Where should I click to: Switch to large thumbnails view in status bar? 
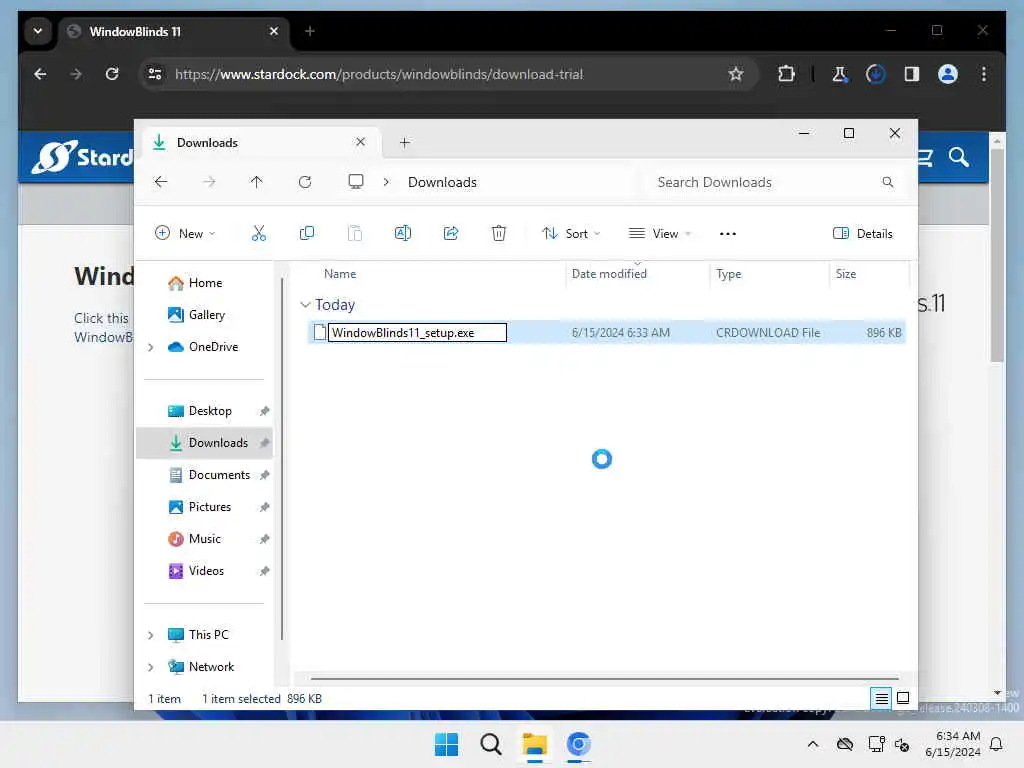pyautogui.click(x=903, y=698)
